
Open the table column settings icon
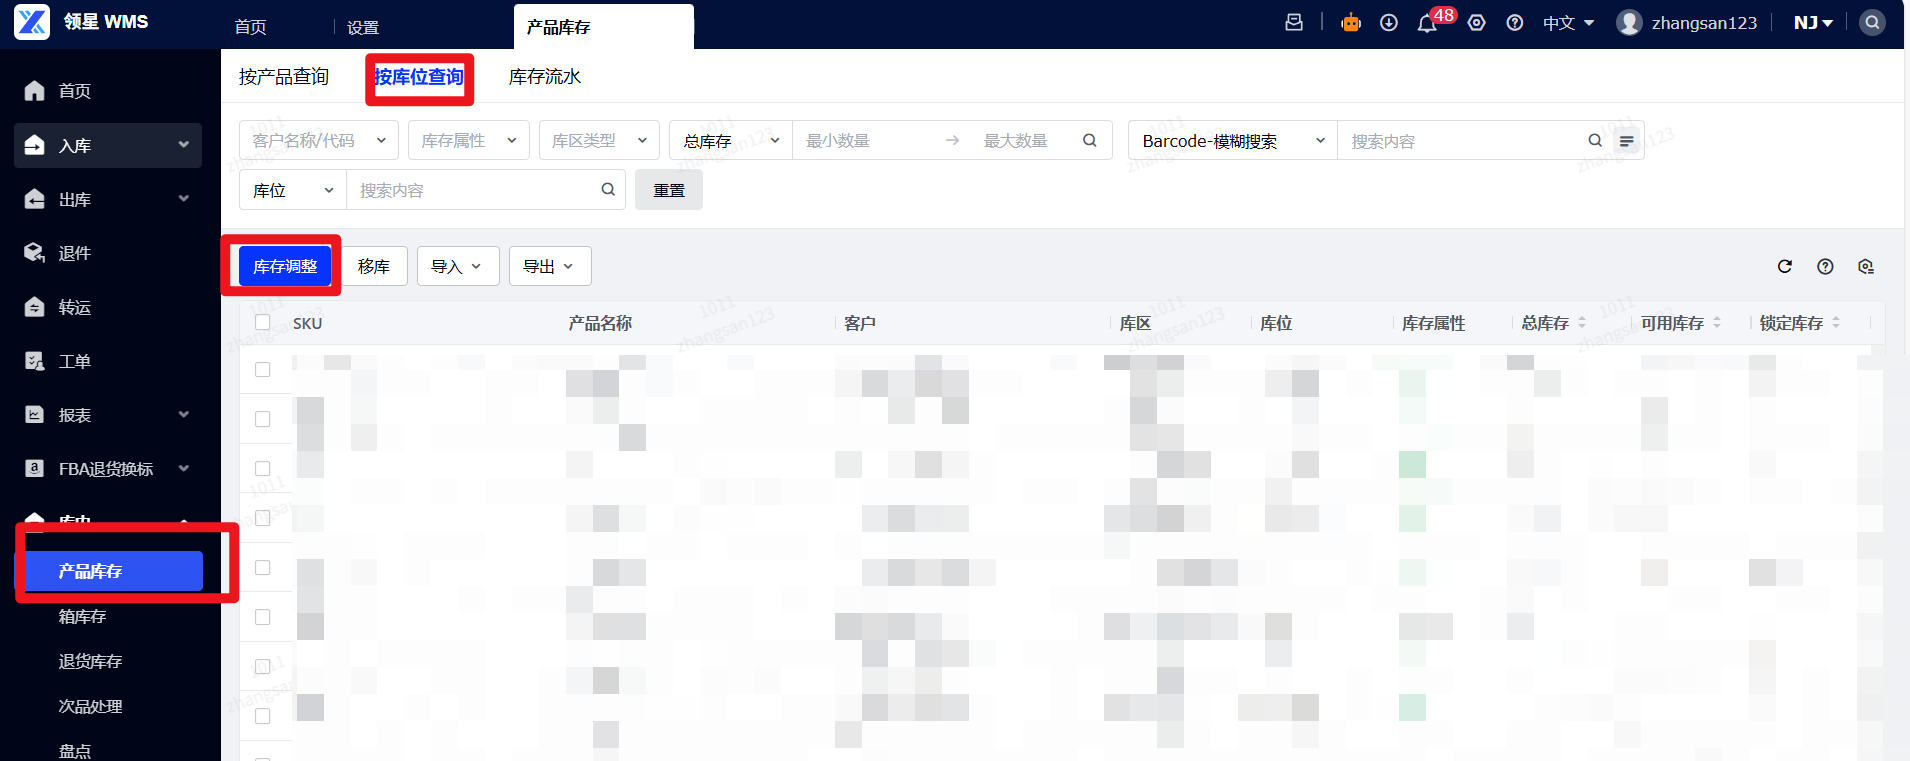(1865, 266)
